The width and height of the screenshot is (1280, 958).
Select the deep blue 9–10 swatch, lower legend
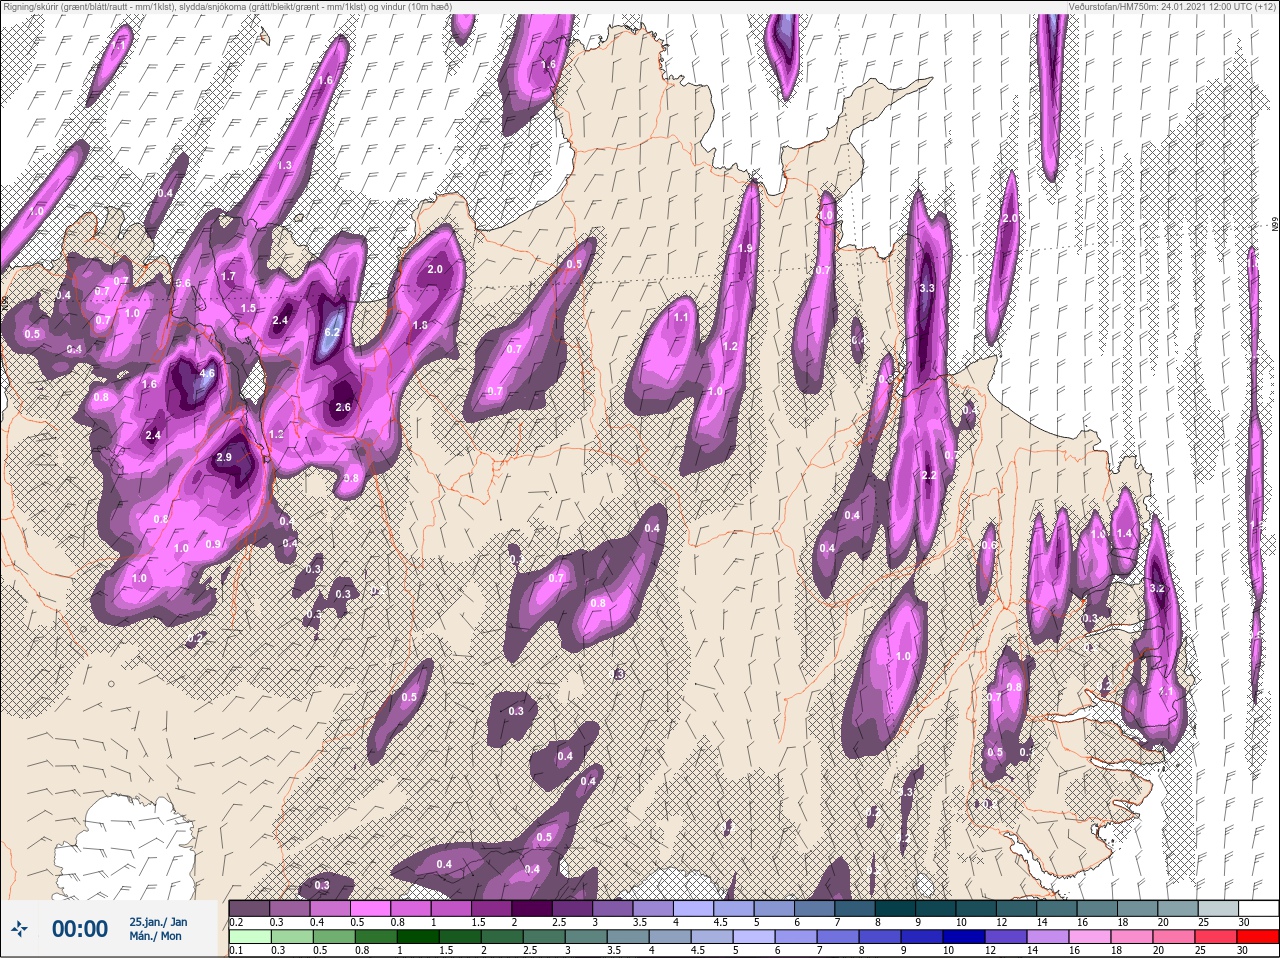pyautogui.click(x=920, y=938)
